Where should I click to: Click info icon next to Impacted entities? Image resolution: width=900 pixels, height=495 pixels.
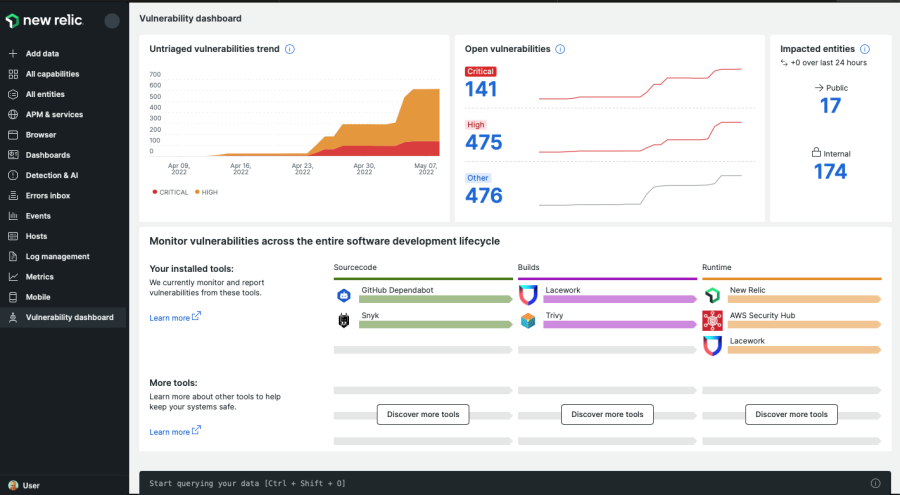point(864,49)
